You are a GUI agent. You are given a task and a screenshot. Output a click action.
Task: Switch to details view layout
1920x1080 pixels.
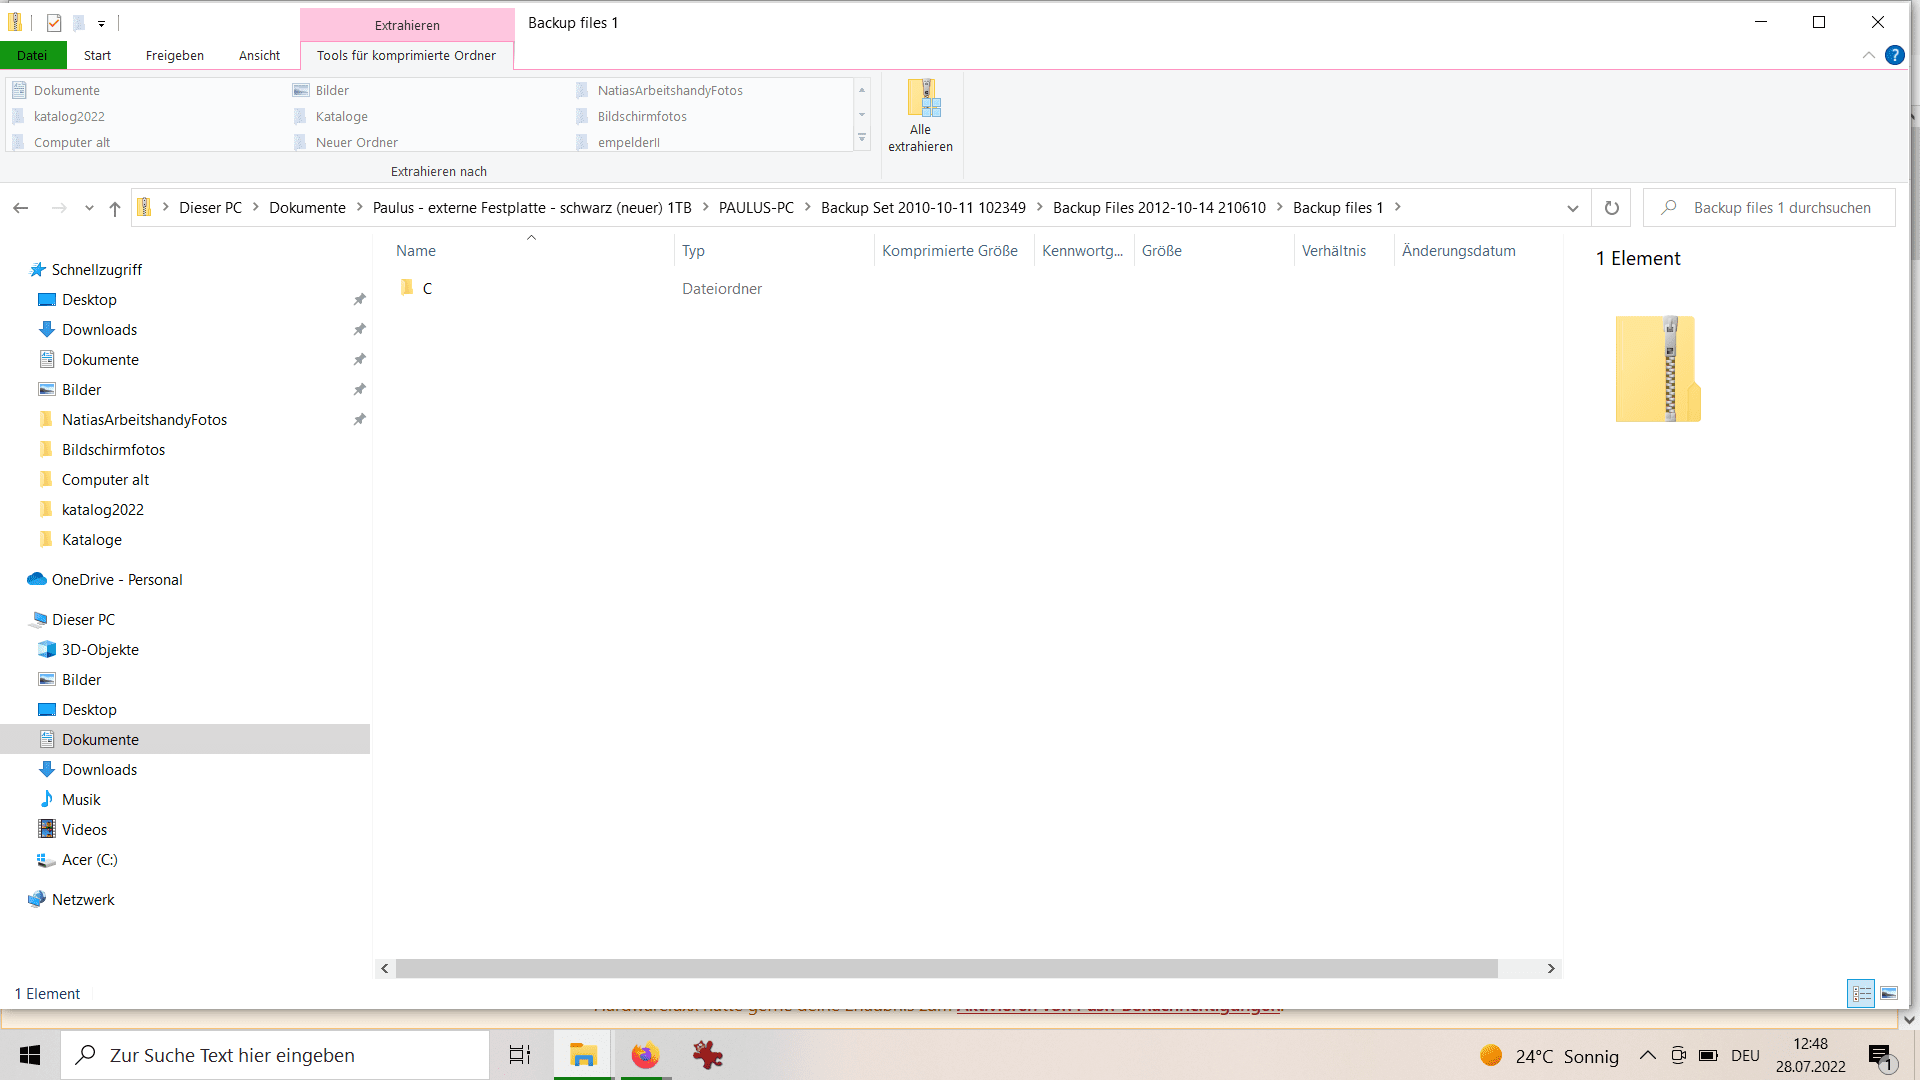[1861, 993]
